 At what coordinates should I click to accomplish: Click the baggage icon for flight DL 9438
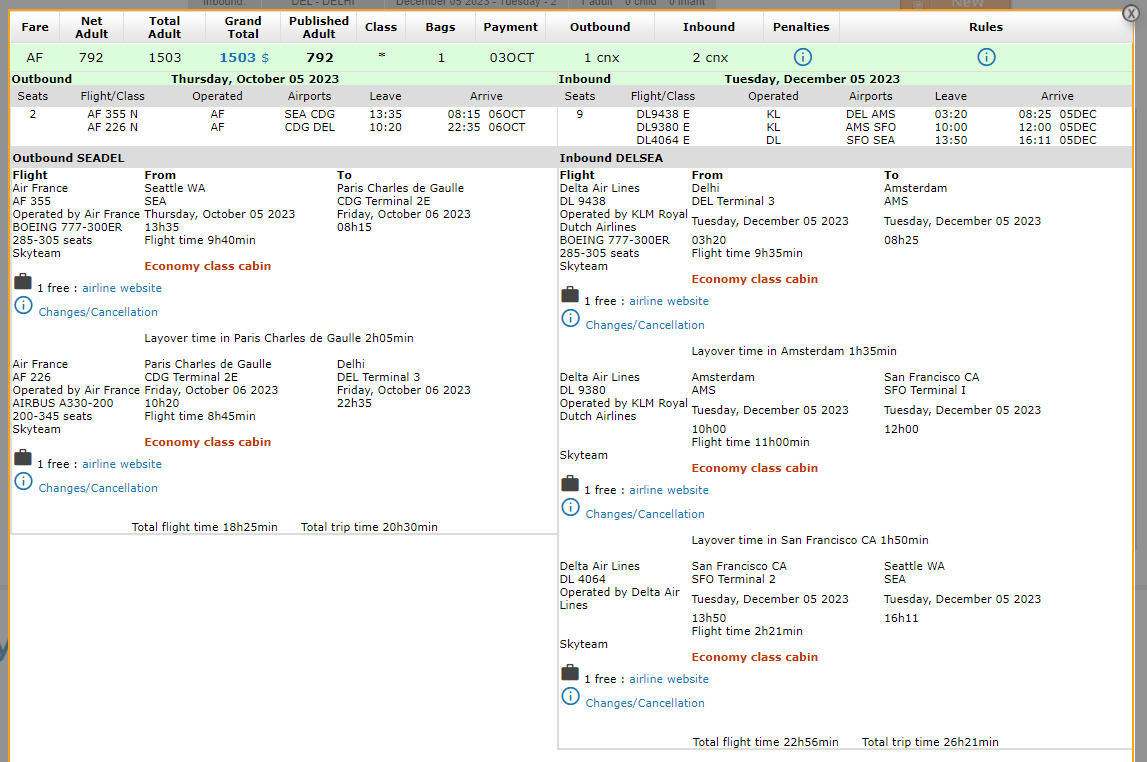[570, 294]
